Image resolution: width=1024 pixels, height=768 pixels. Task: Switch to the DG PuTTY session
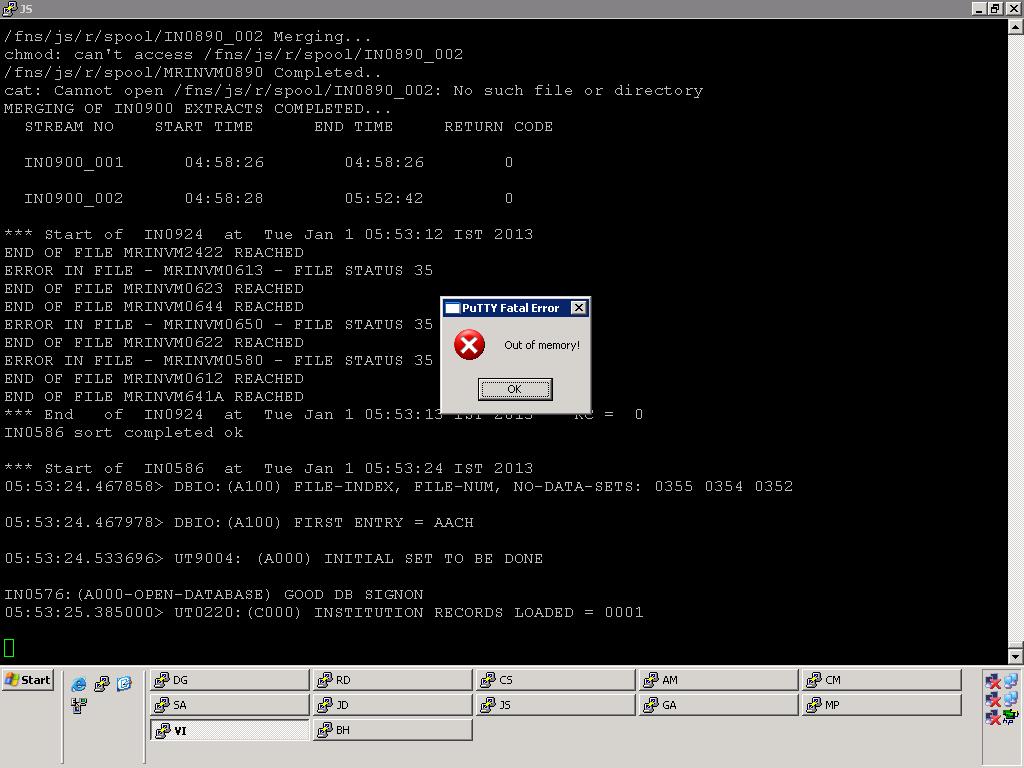pyautogui.click(x=229, y=680)
